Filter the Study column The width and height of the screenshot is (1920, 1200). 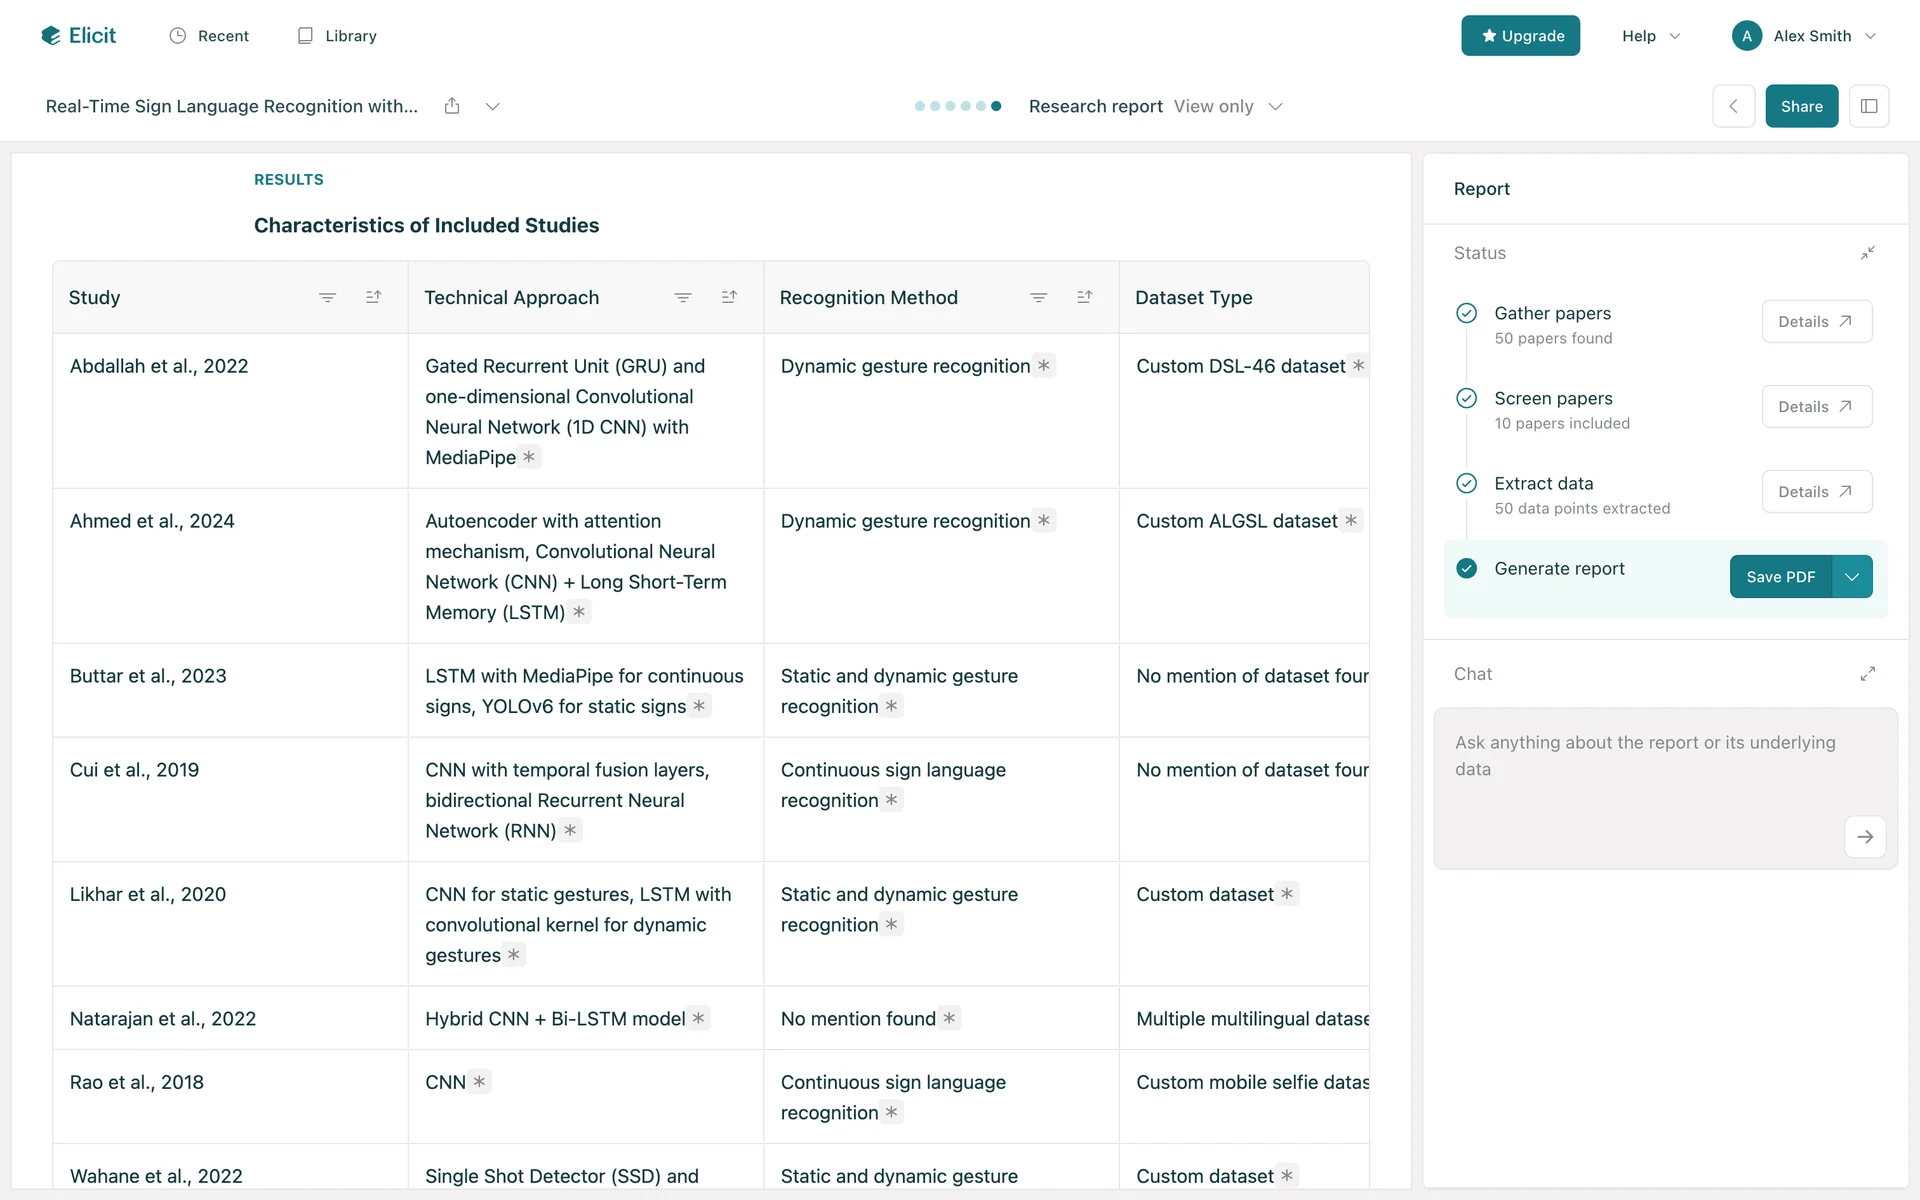click(x=327, y=298)
